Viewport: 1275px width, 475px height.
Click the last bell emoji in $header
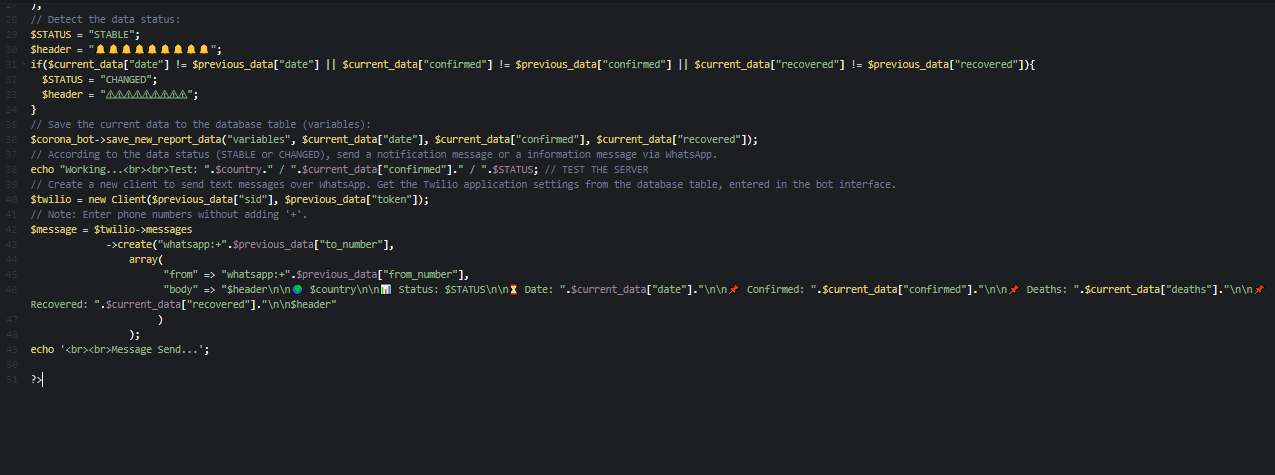coord(203,48)
